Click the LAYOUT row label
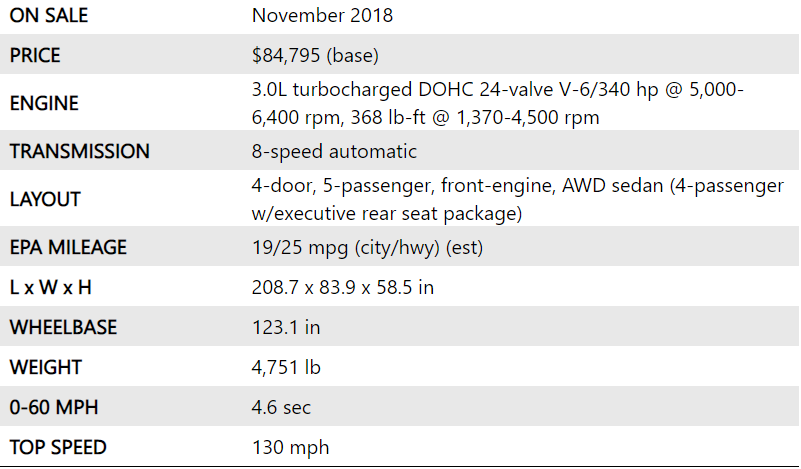Viewport: 801px width, 469px height. (x=43, y=199)
